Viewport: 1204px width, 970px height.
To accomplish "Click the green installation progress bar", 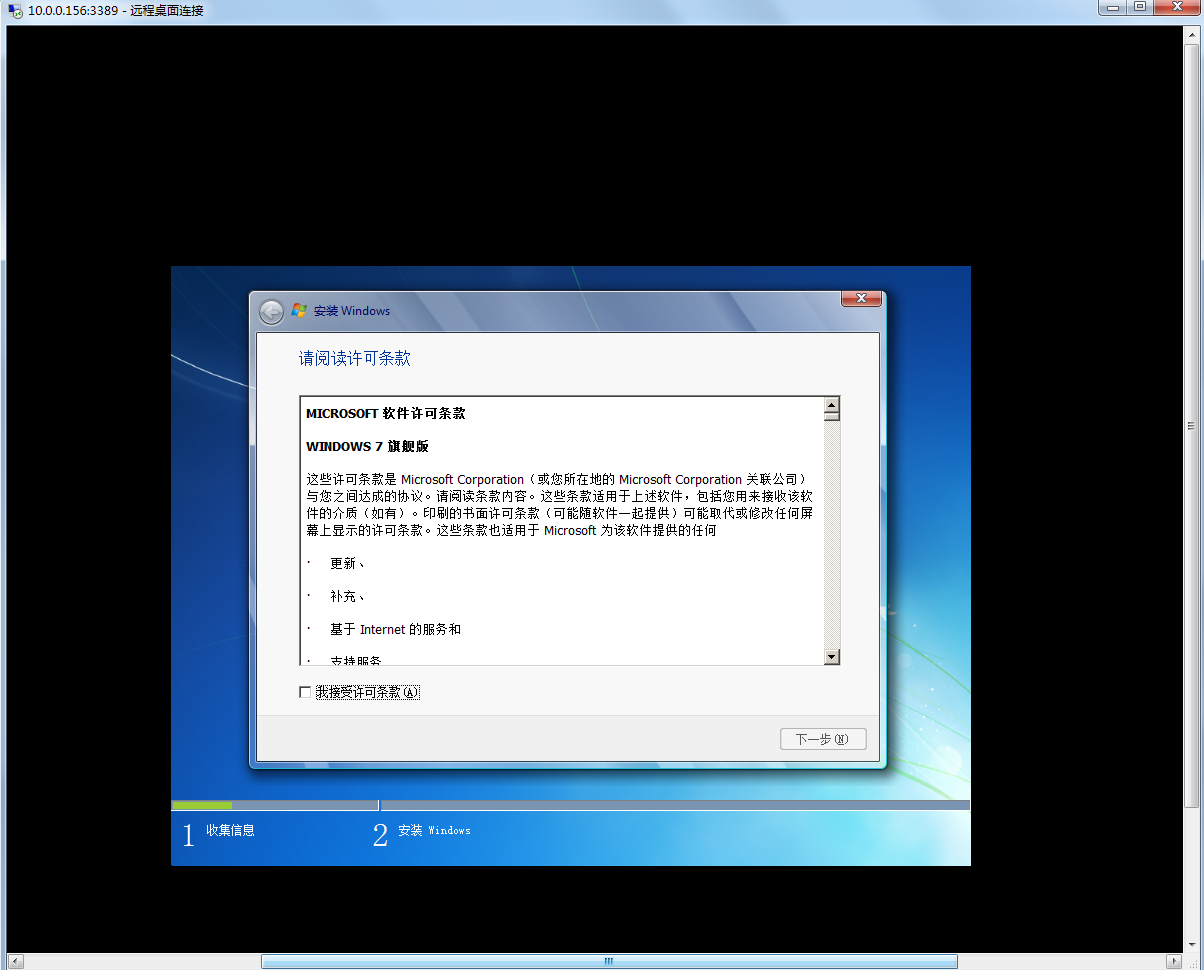I will [x=202, y=805].
